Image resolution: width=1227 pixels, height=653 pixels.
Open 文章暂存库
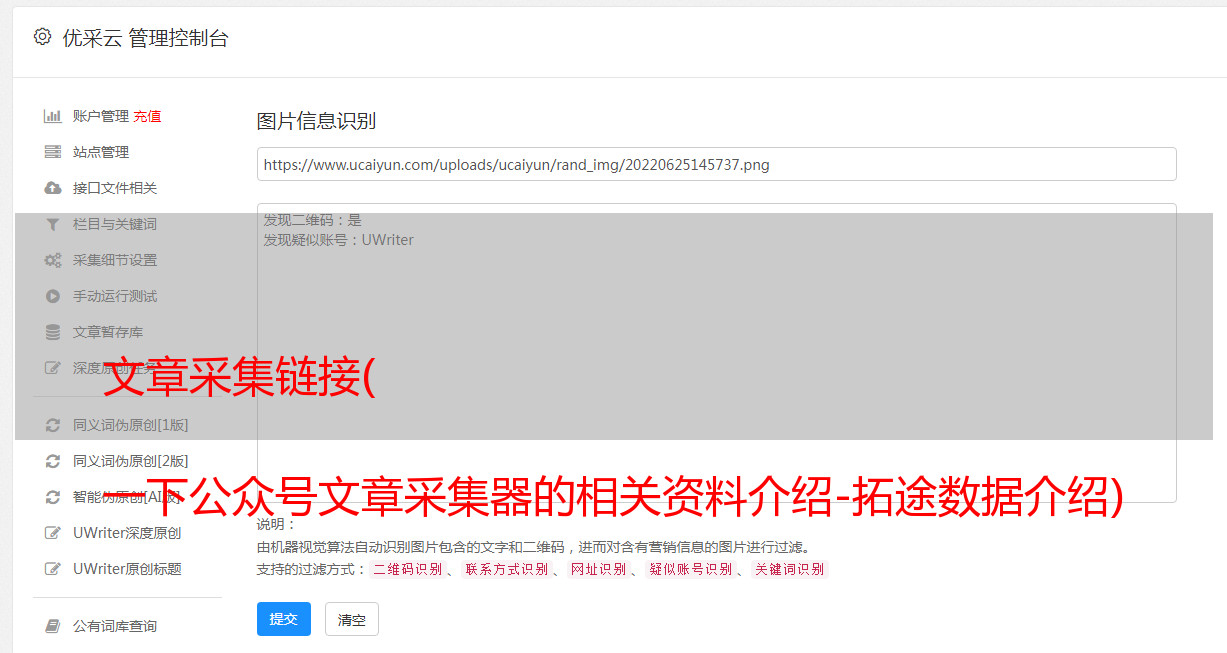click(x=108, y=332)
